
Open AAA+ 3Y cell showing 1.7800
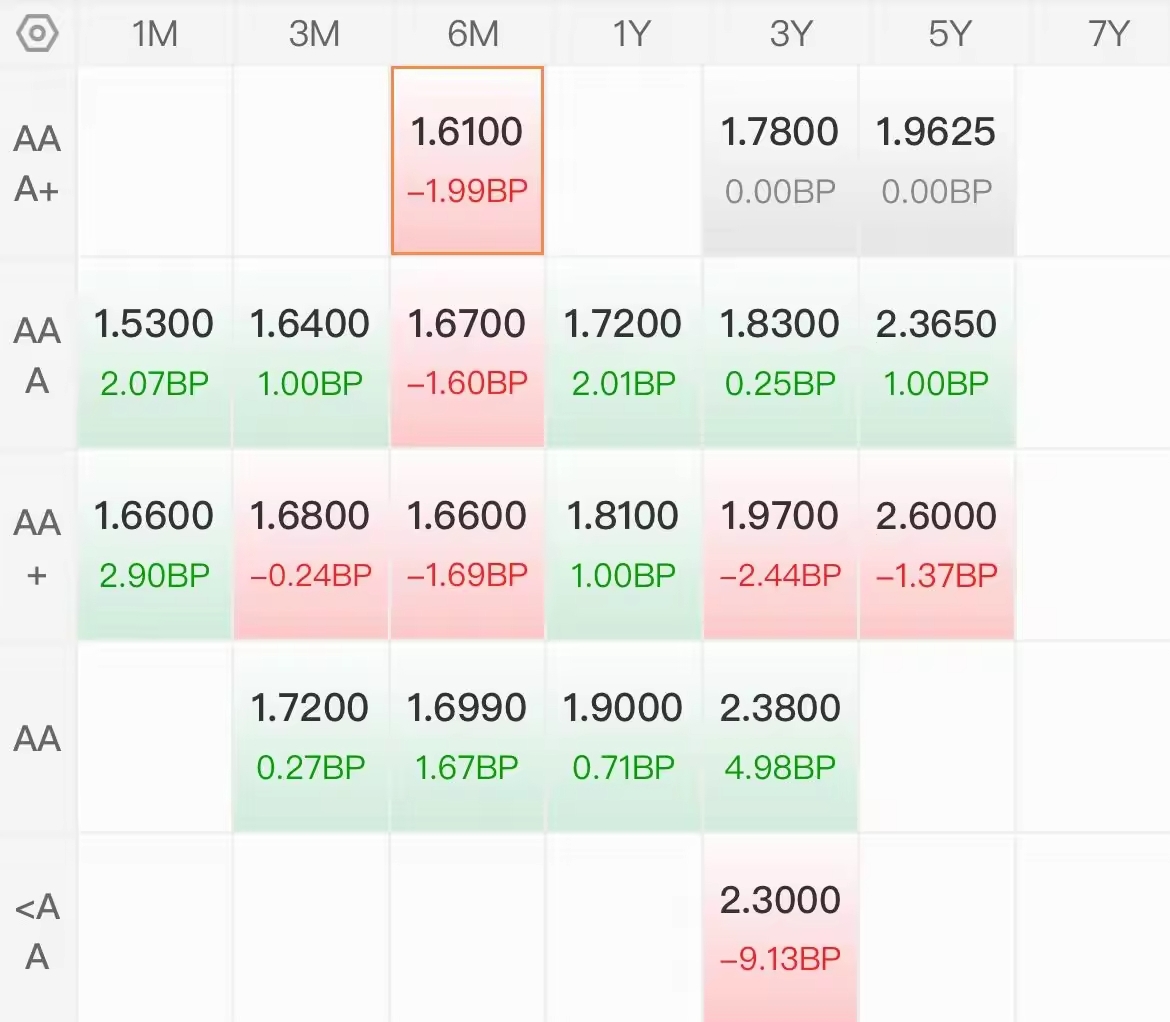(780, 160)
